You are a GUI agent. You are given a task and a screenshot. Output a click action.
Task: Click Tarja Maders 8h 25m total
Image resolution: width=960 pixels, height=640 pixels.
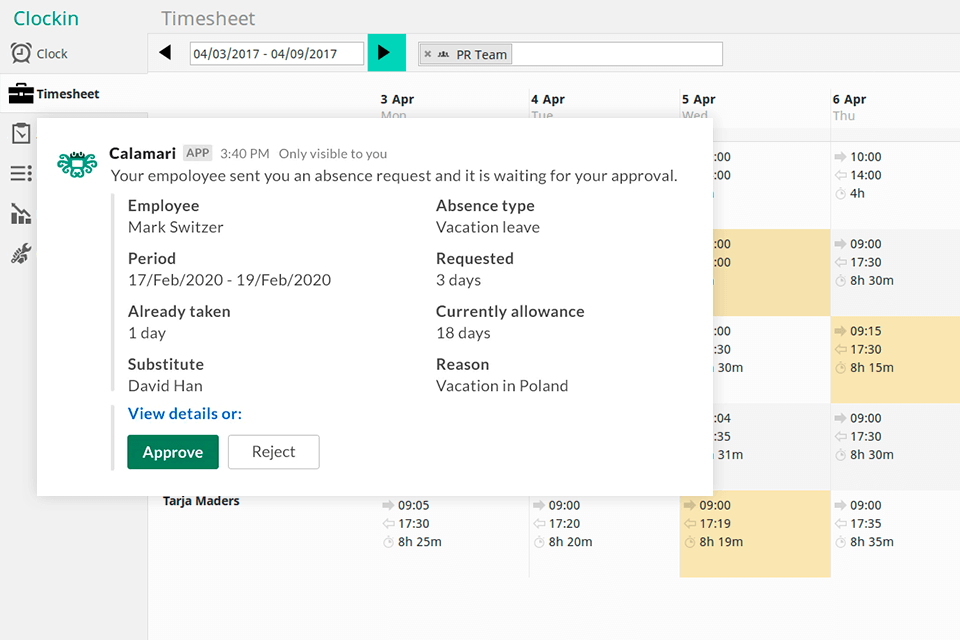coord(419,542)
